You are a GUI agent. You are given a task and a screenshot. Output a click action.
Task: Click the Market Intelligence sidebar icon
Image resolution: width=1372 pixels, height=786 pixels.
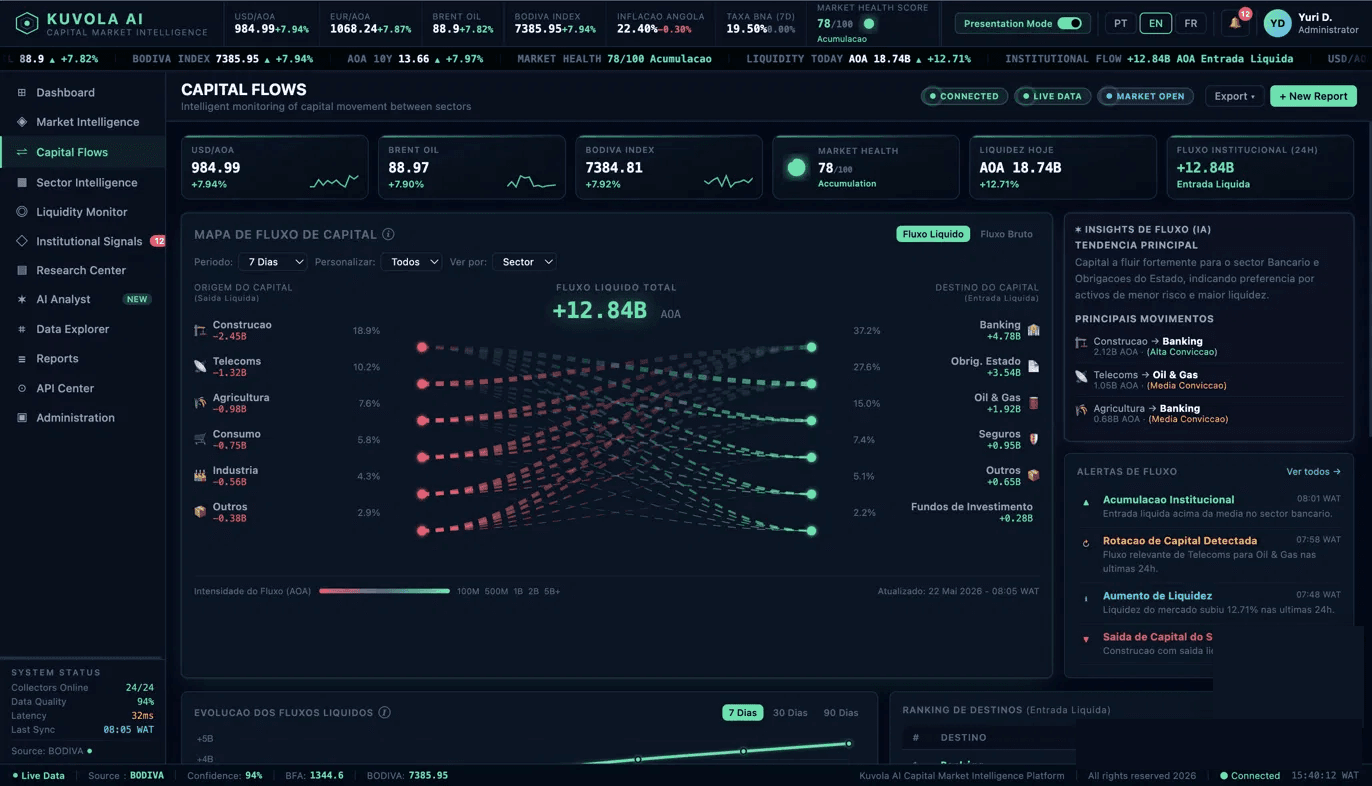click(22, 122)
